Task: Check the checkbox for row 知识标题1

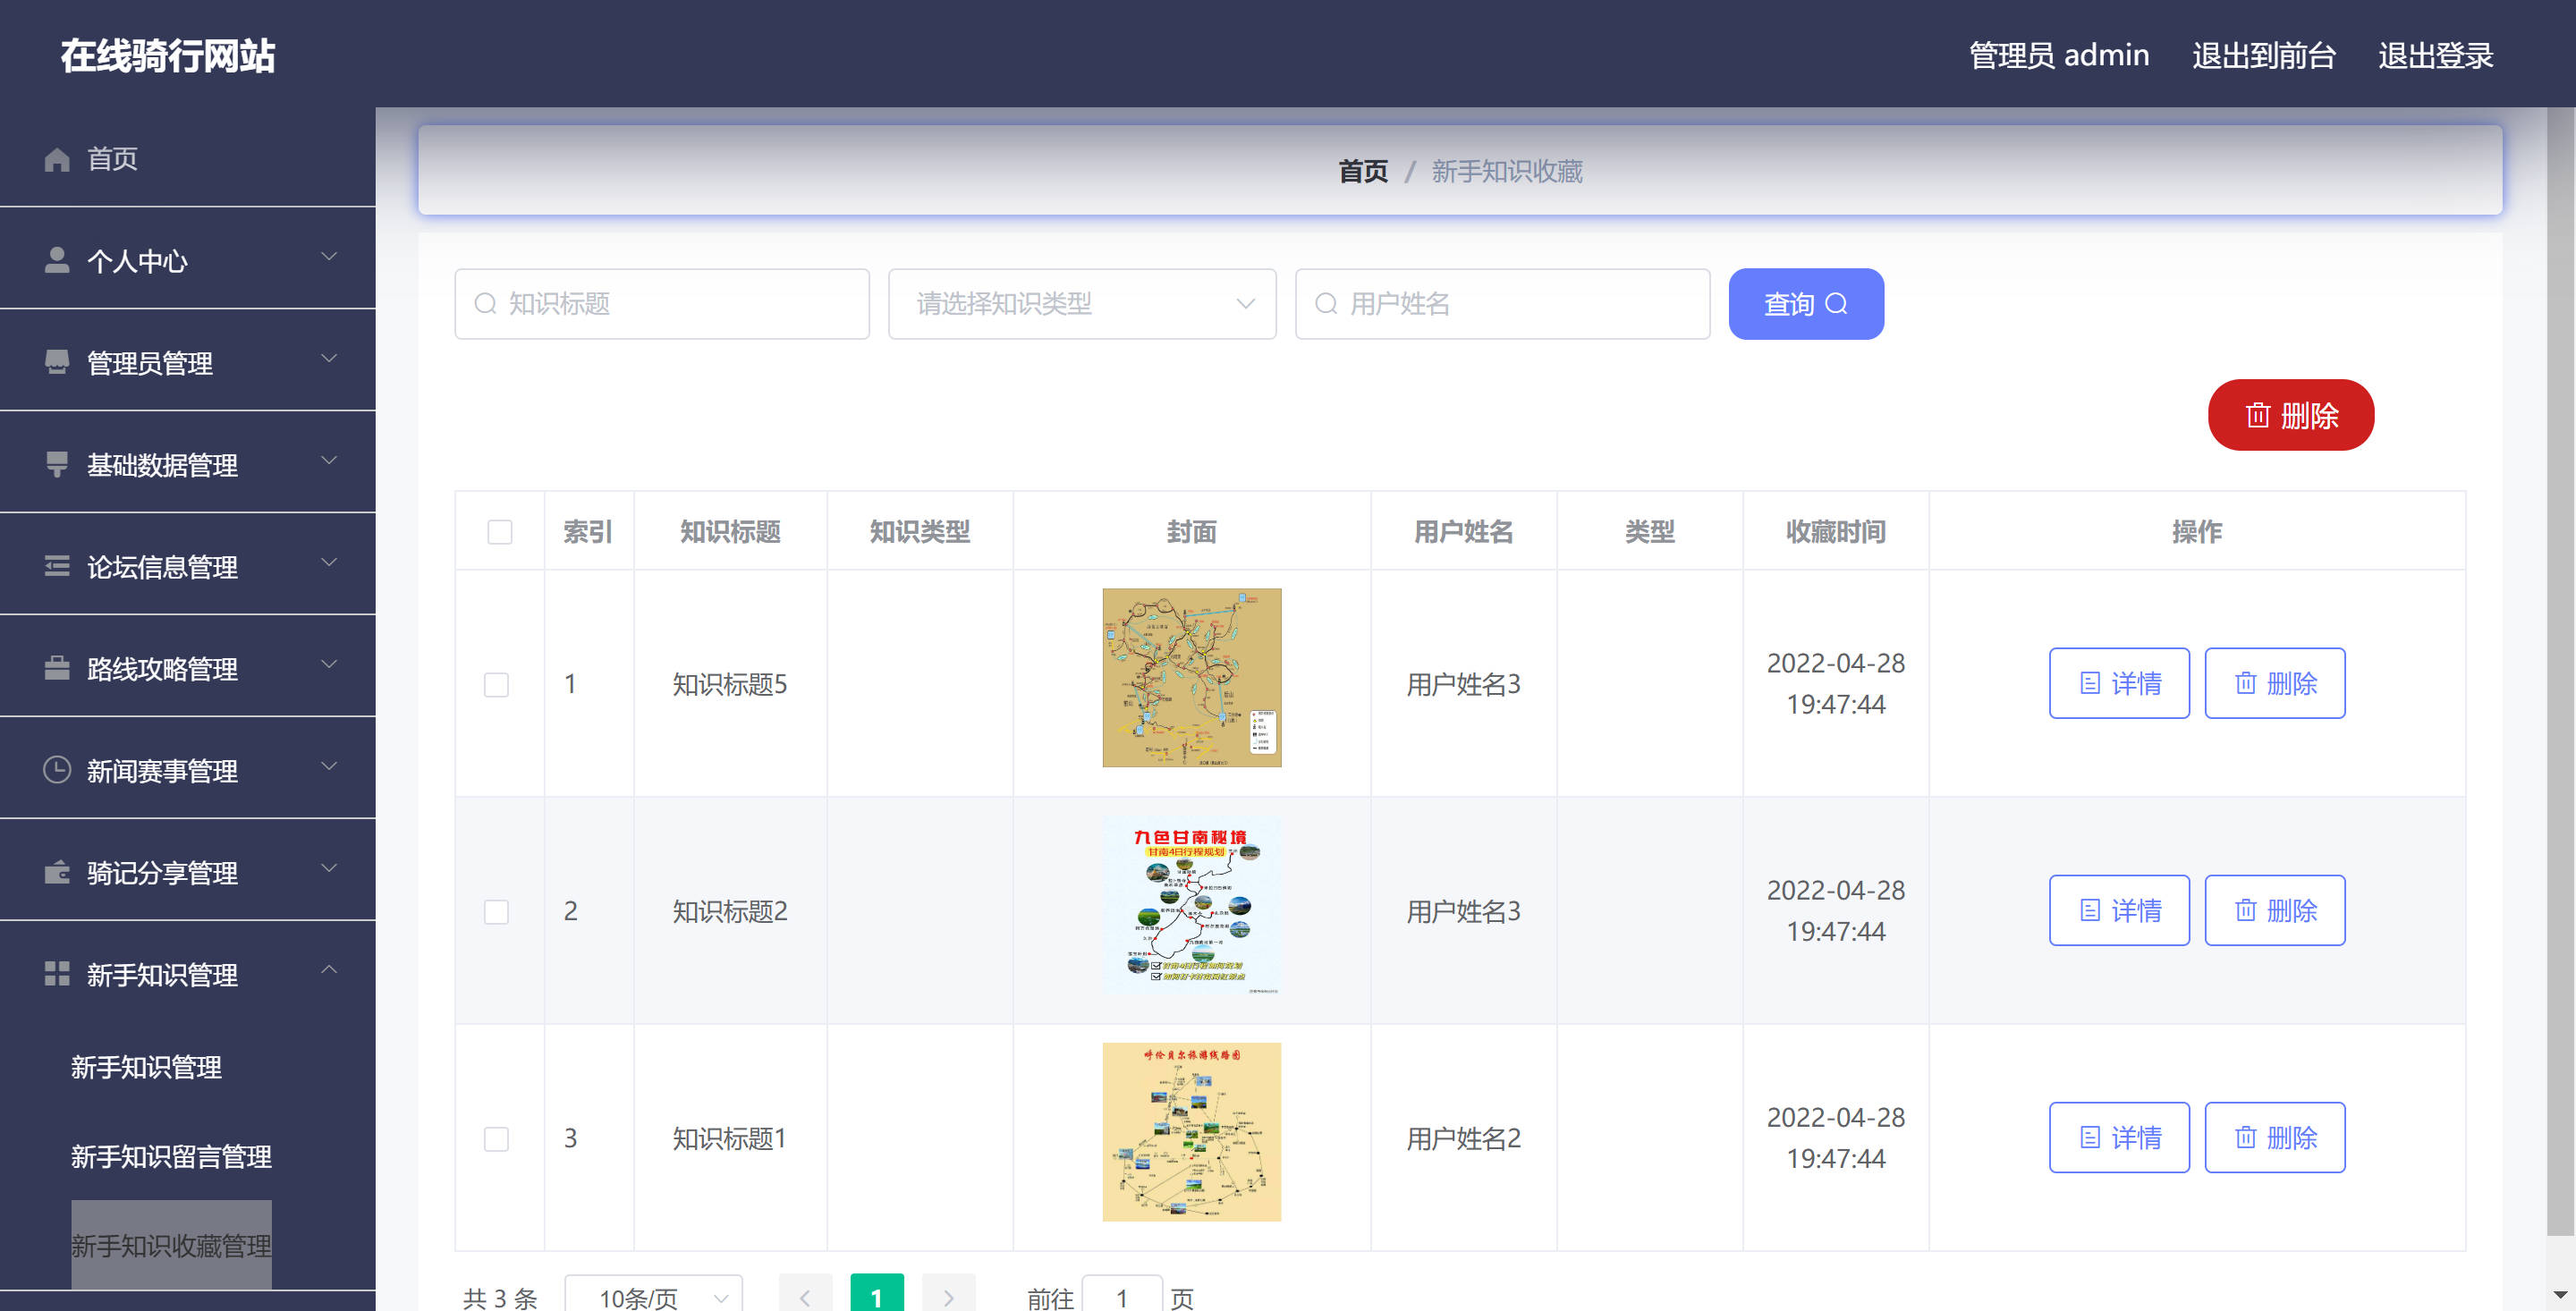Action: (496, 1138)
